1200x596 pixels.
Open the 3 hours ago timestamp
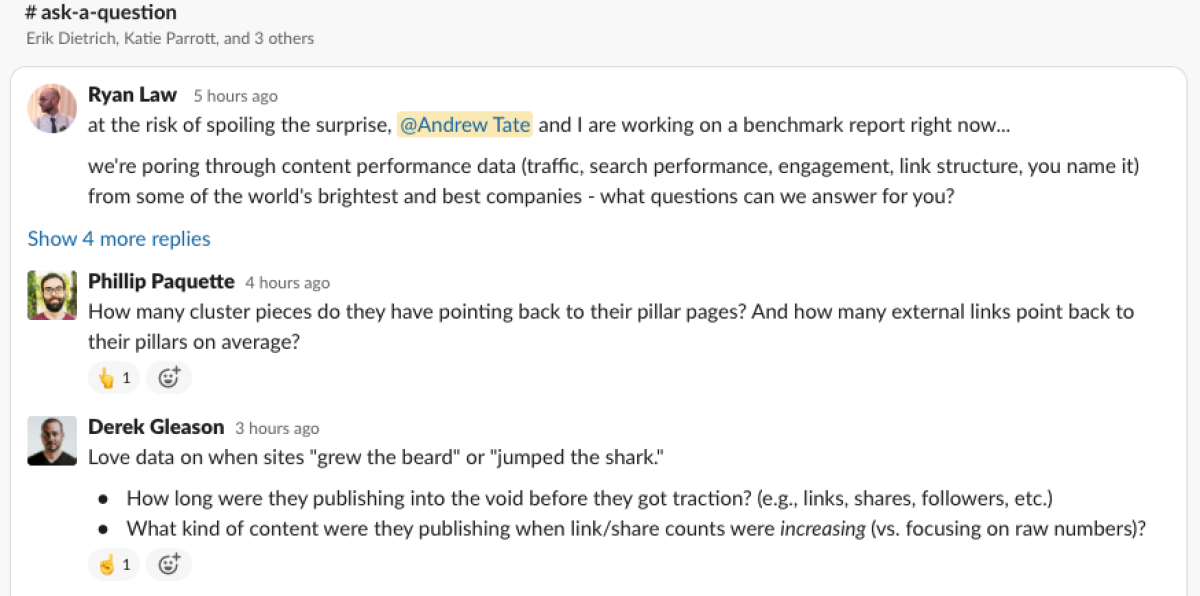point(277,428)
